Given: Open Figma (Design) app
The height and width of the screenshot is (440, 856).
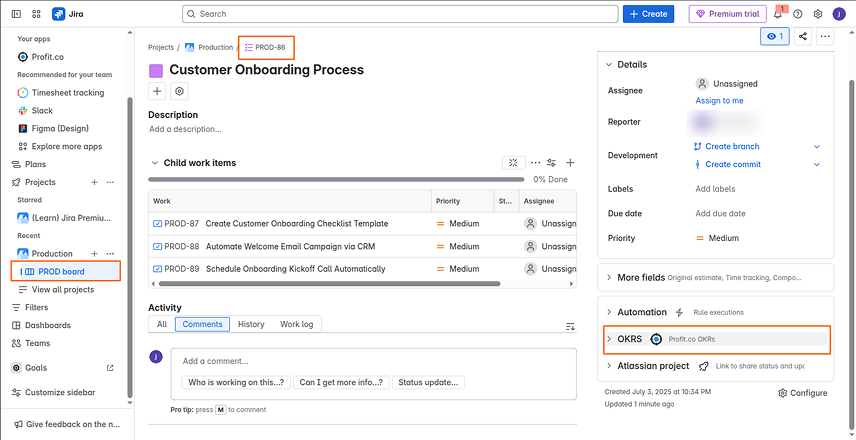Looking at the screenshot, I should 53,128.
